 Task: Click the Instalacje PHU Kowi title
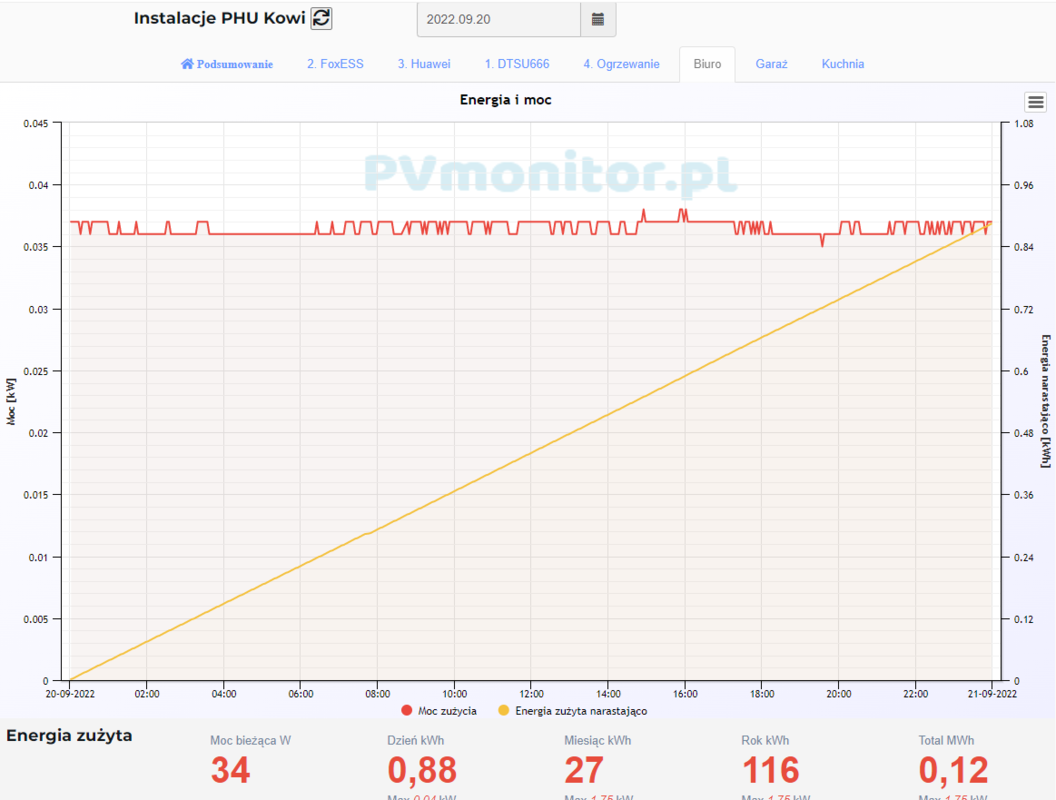click(x=219, y=18)
